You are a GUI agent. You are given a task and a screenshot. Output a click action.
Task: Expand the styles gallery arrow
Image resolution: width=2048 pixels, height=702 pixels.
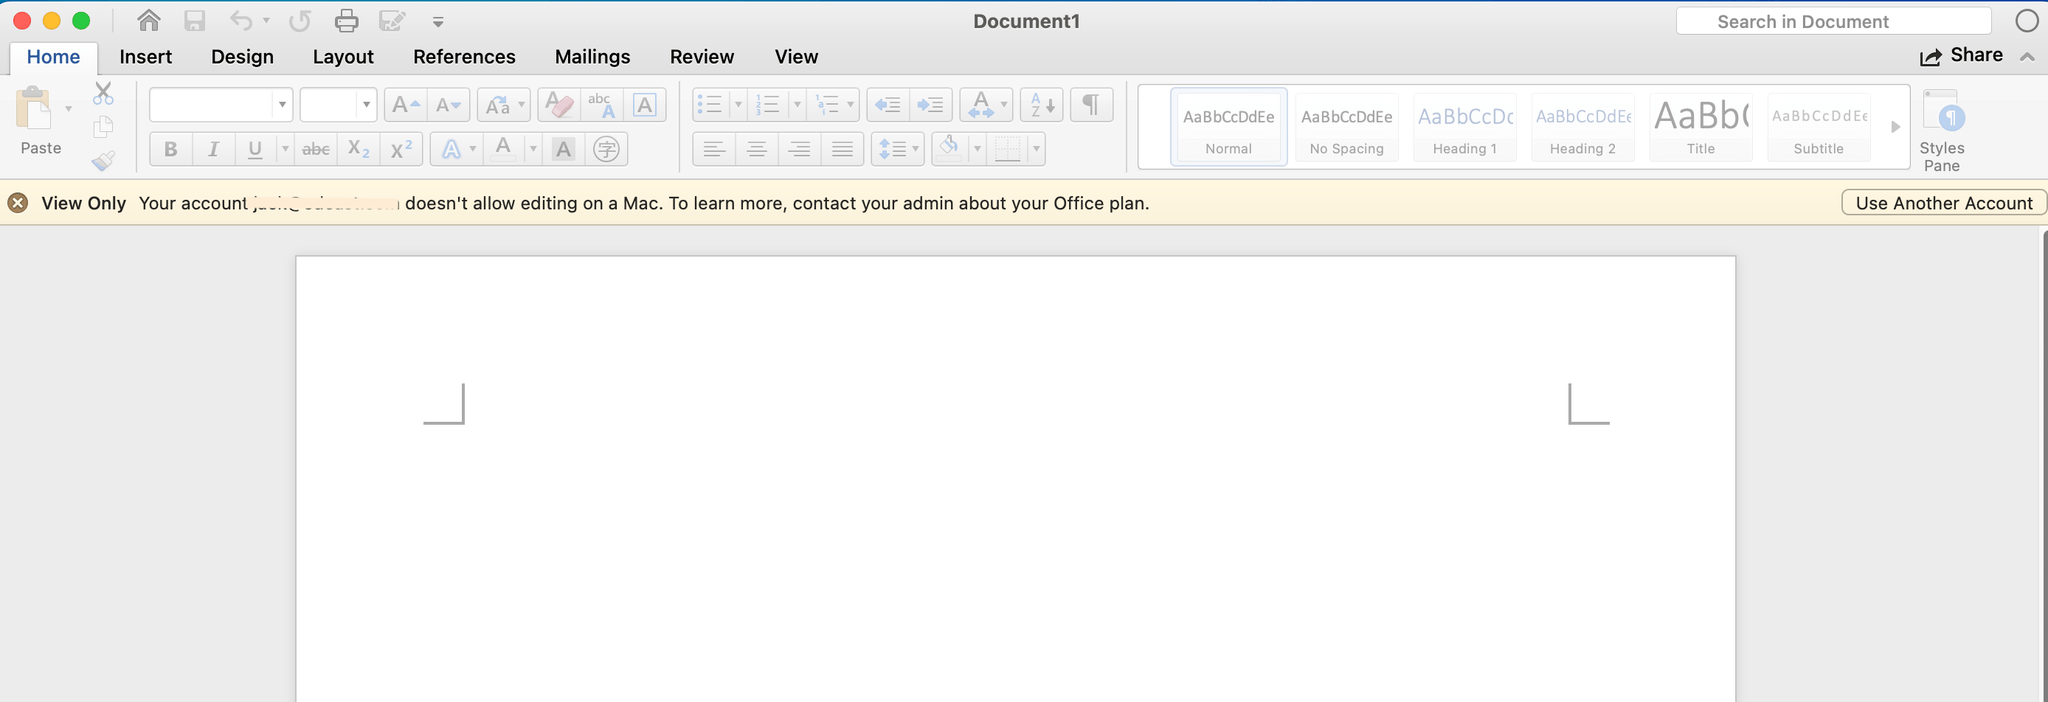click(x=1895, y=127)
